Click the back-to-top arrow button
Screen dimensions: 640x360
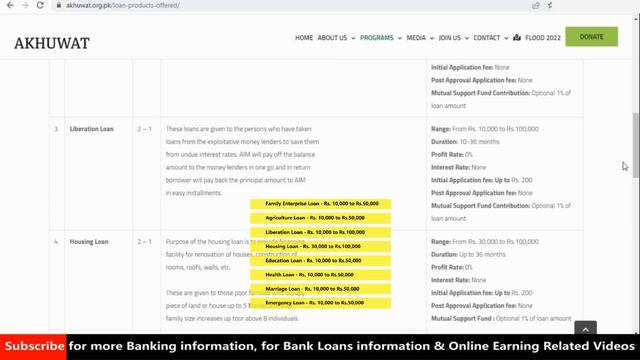[x=585, y=328]
